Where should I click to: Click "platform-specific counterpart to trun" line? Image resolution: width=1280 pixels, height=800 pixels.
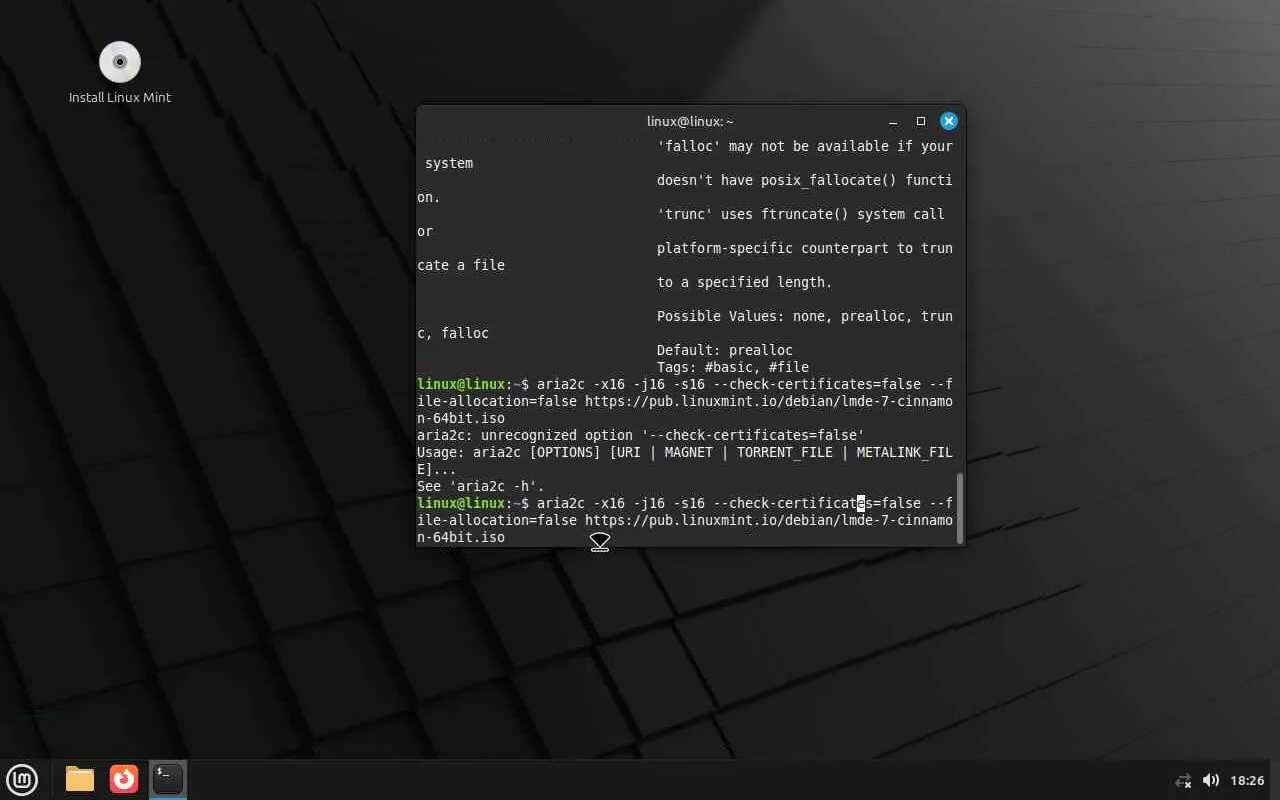click(x=805, y=248)
